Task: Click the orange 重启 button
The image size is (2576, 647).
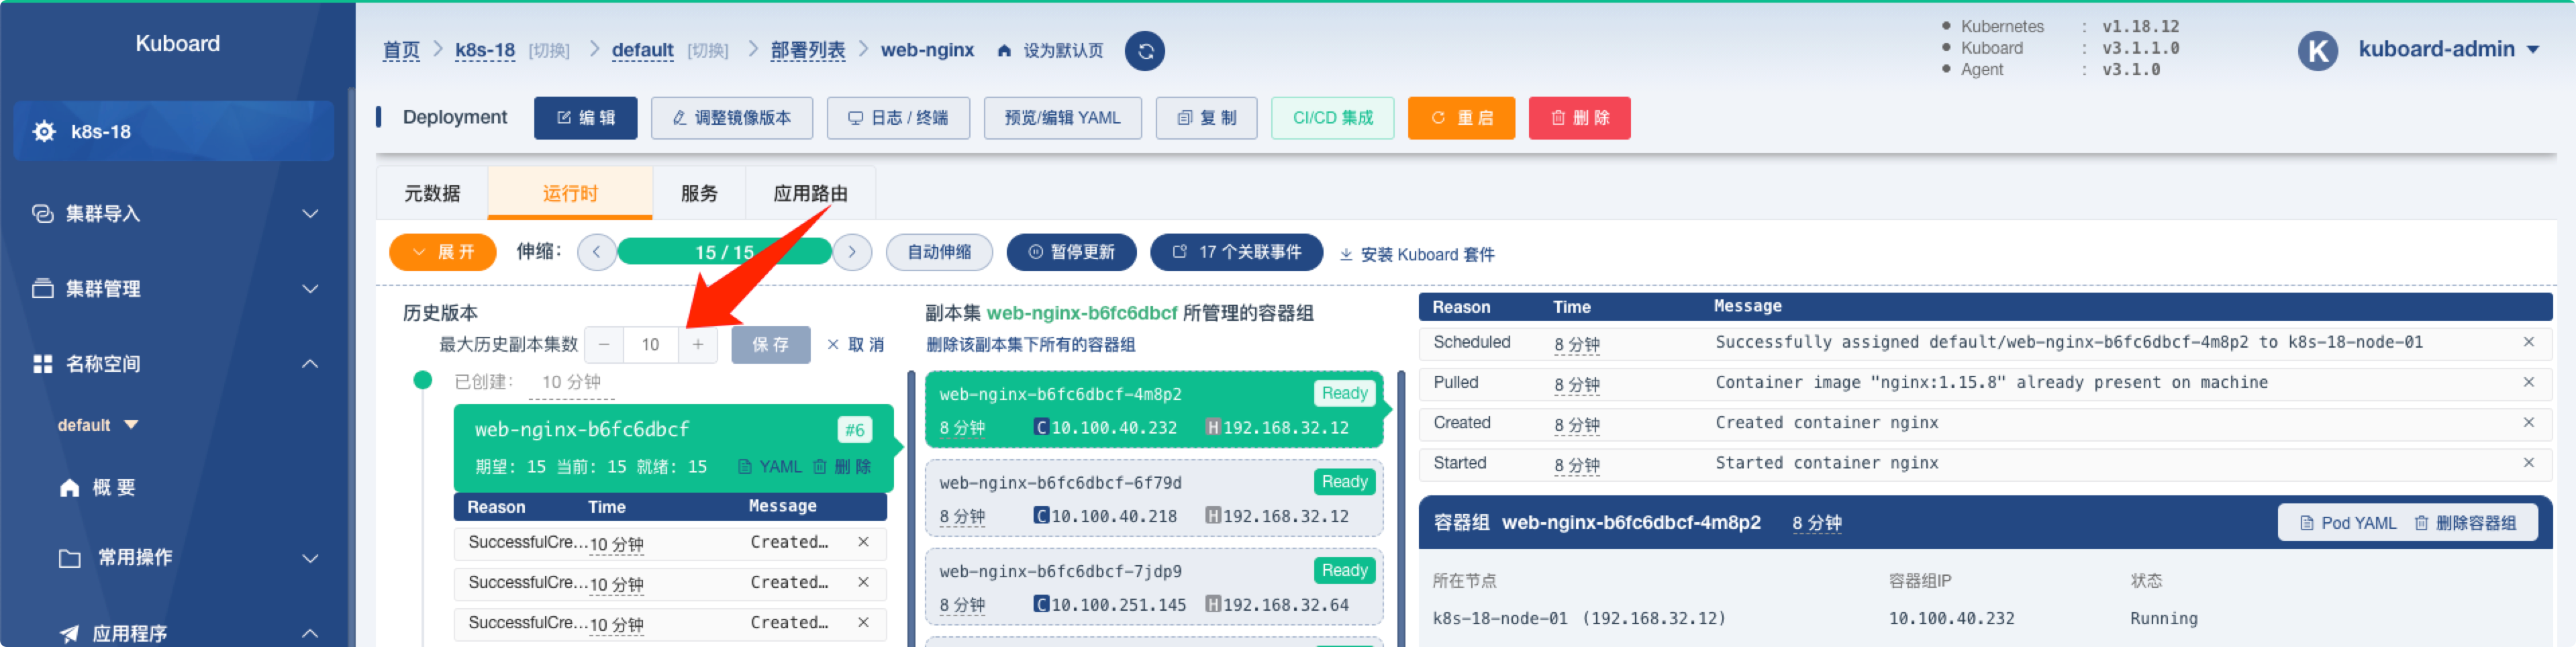Action: tap(1461, 118)
